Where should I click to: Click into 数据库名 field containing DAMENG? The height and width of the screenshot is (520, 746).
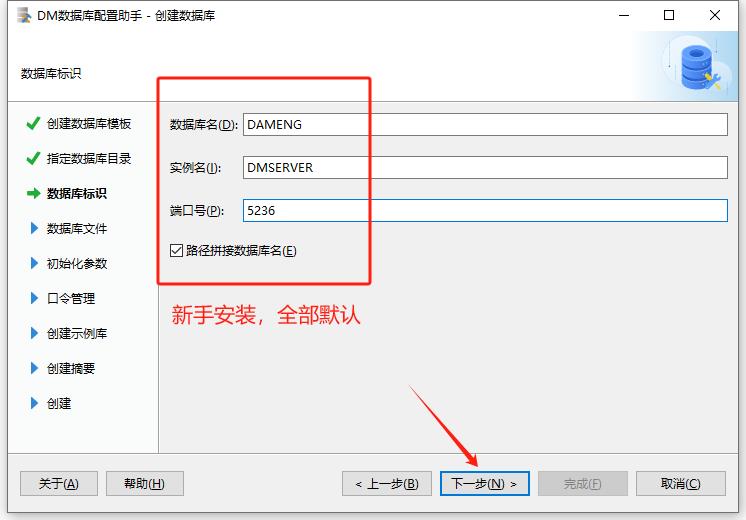point(484,125)
